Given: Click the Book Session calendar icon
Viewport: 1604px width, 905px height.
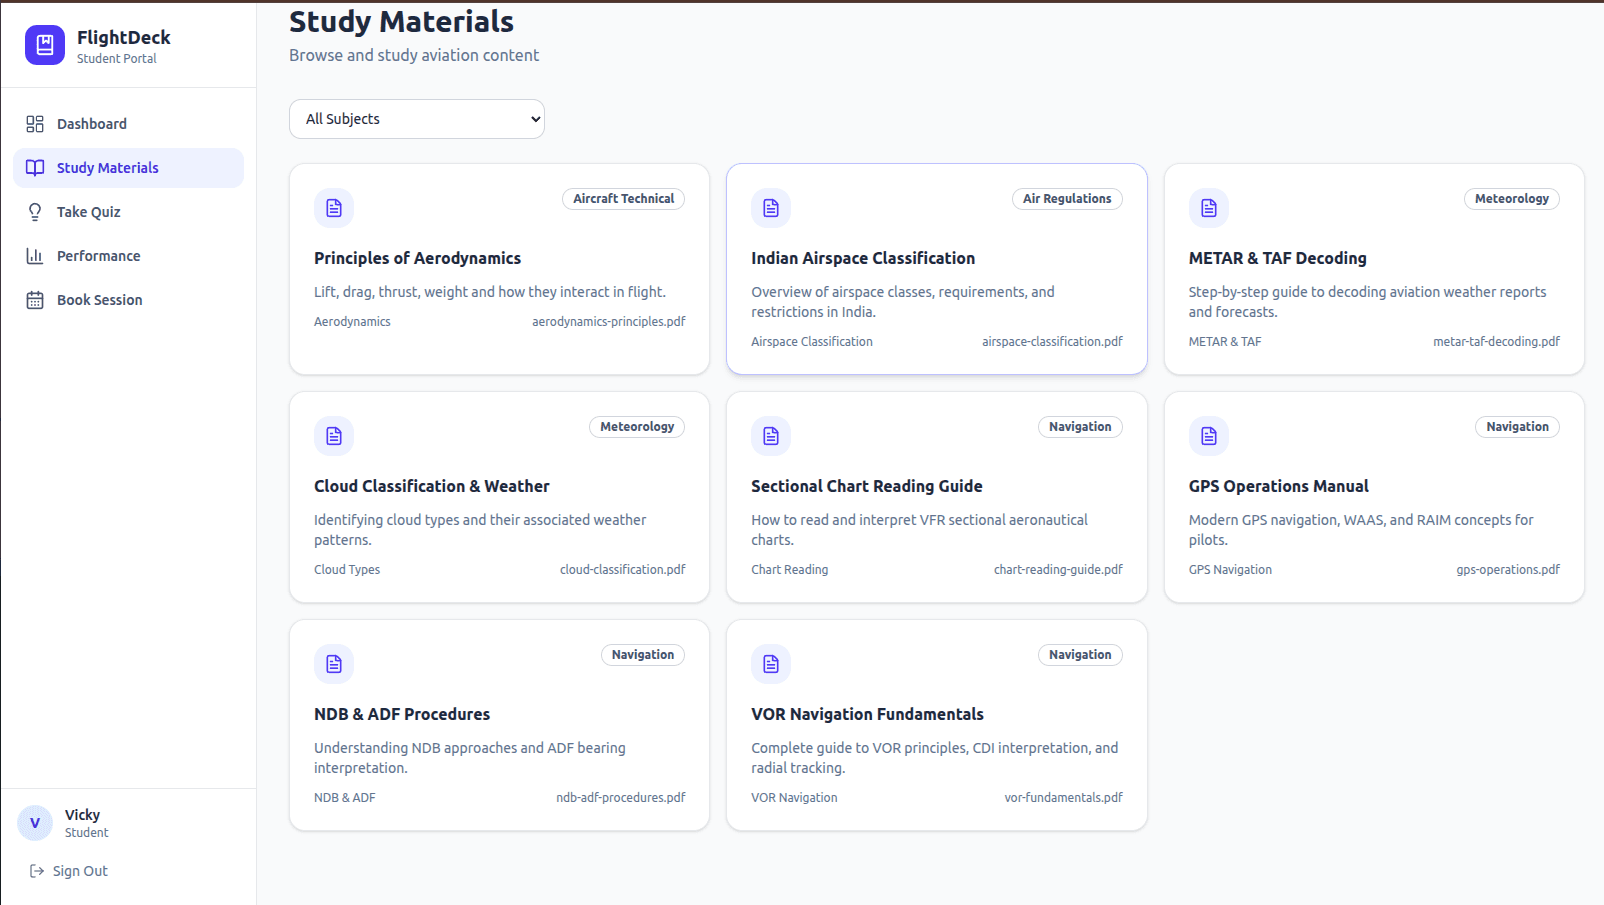Looking at the screenshot, I should point(35,300).
